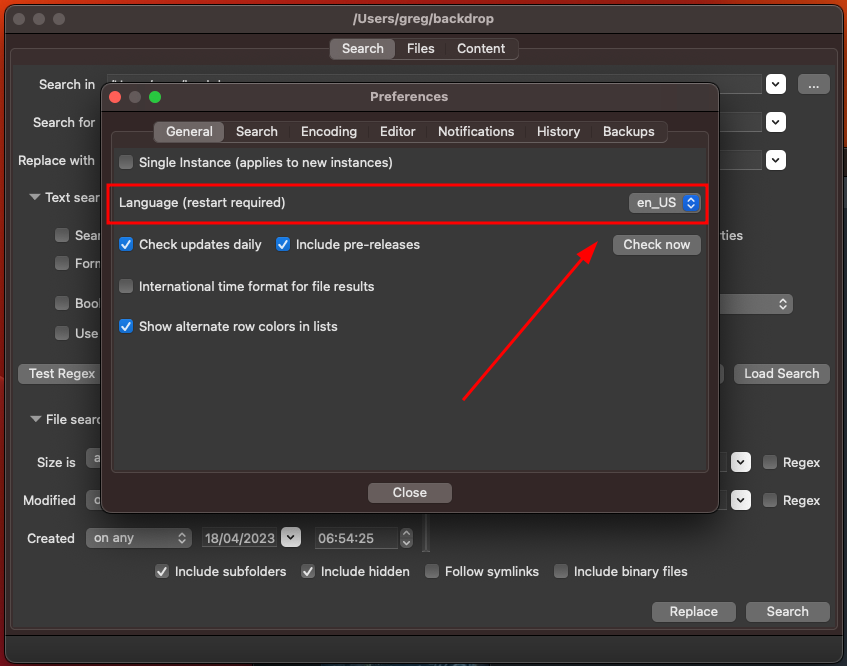
Task: Switch to the General preferences tab
Action: tap(189, 131)
